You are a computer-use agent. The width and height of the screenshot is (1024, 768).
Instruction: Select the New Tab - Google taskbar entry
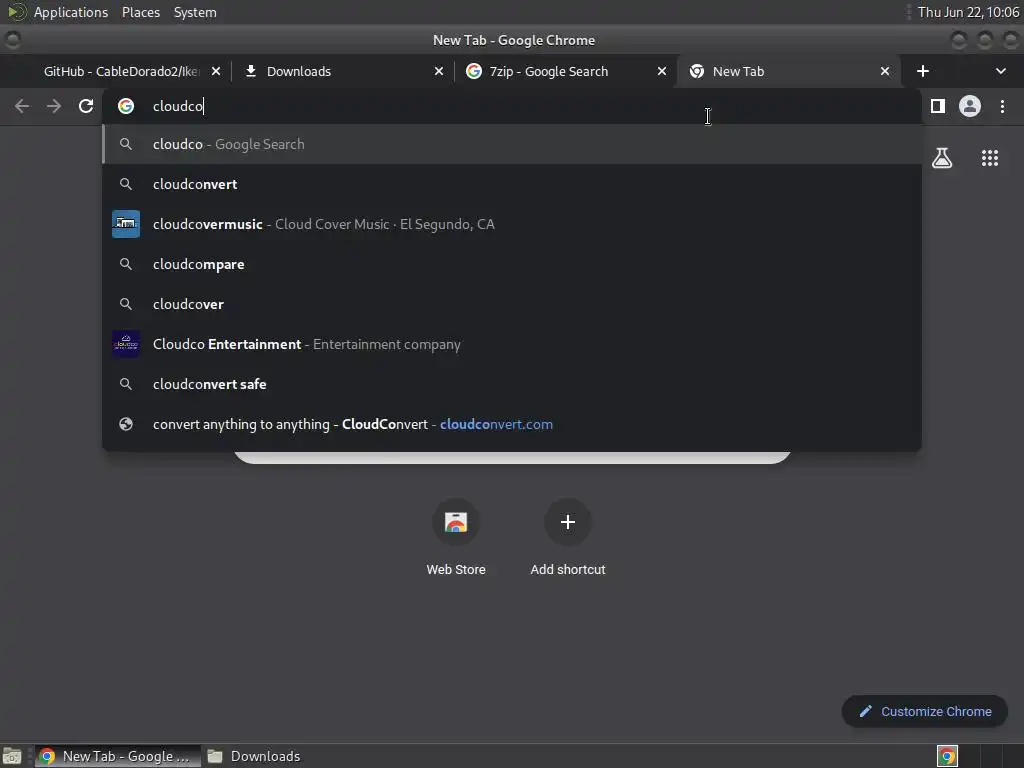tap(118, 756)
